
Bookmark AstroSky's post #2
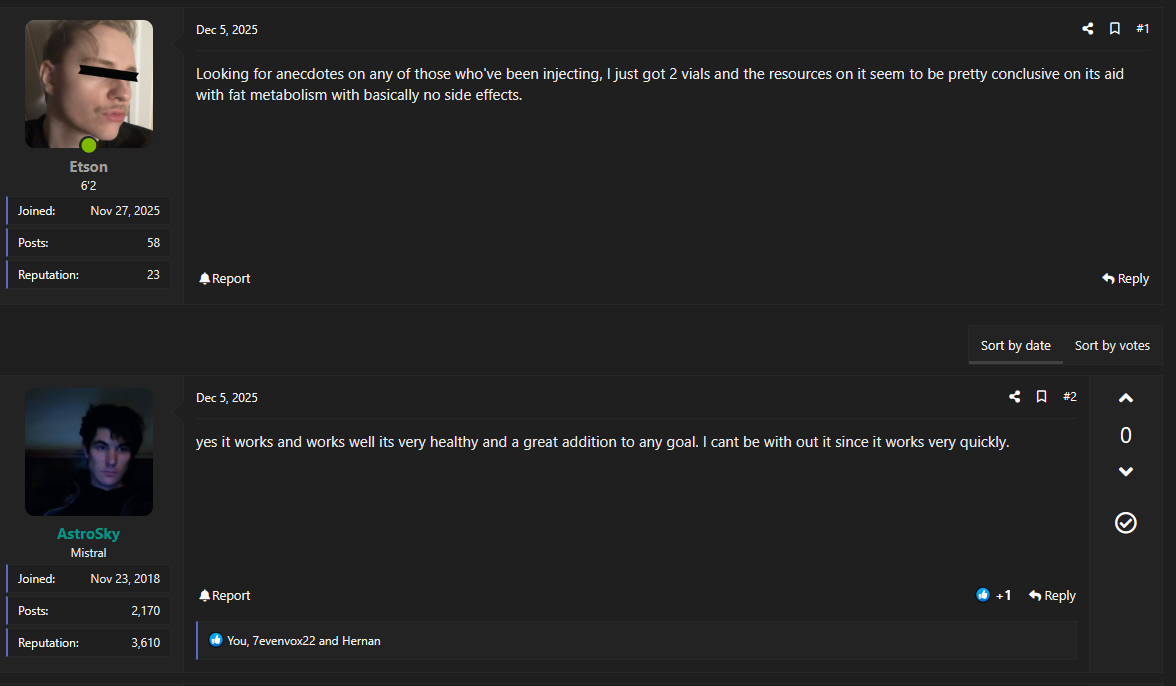point(1041,397)
